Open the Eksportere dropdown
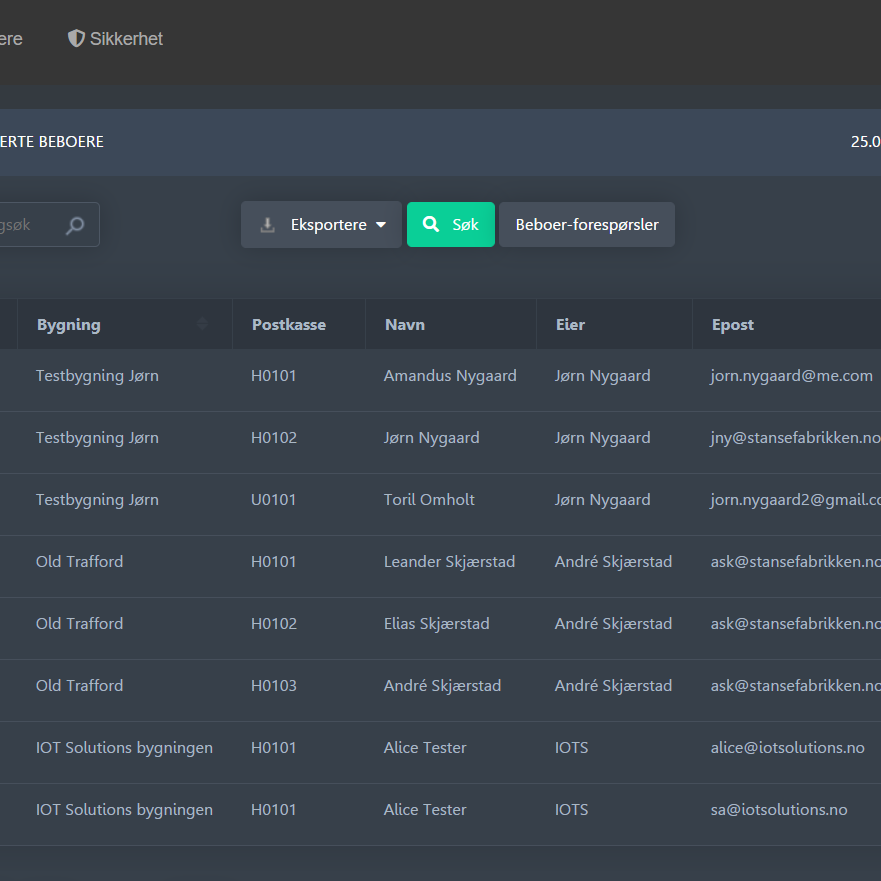Screen dimensions: 881x881 [321, 225]
